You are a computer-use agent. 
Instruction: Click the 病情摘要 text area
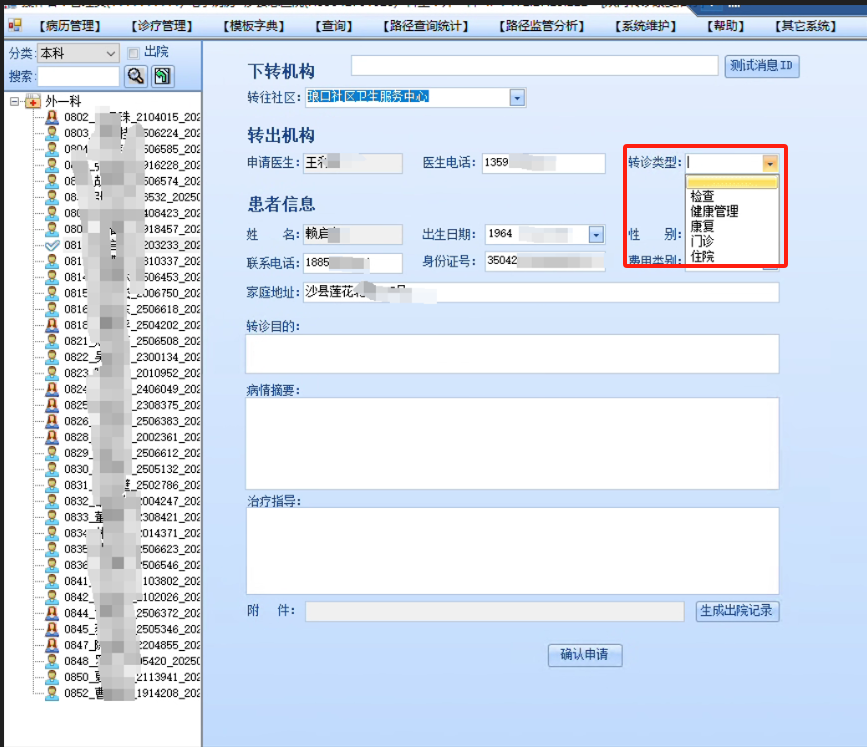(513, 443)
